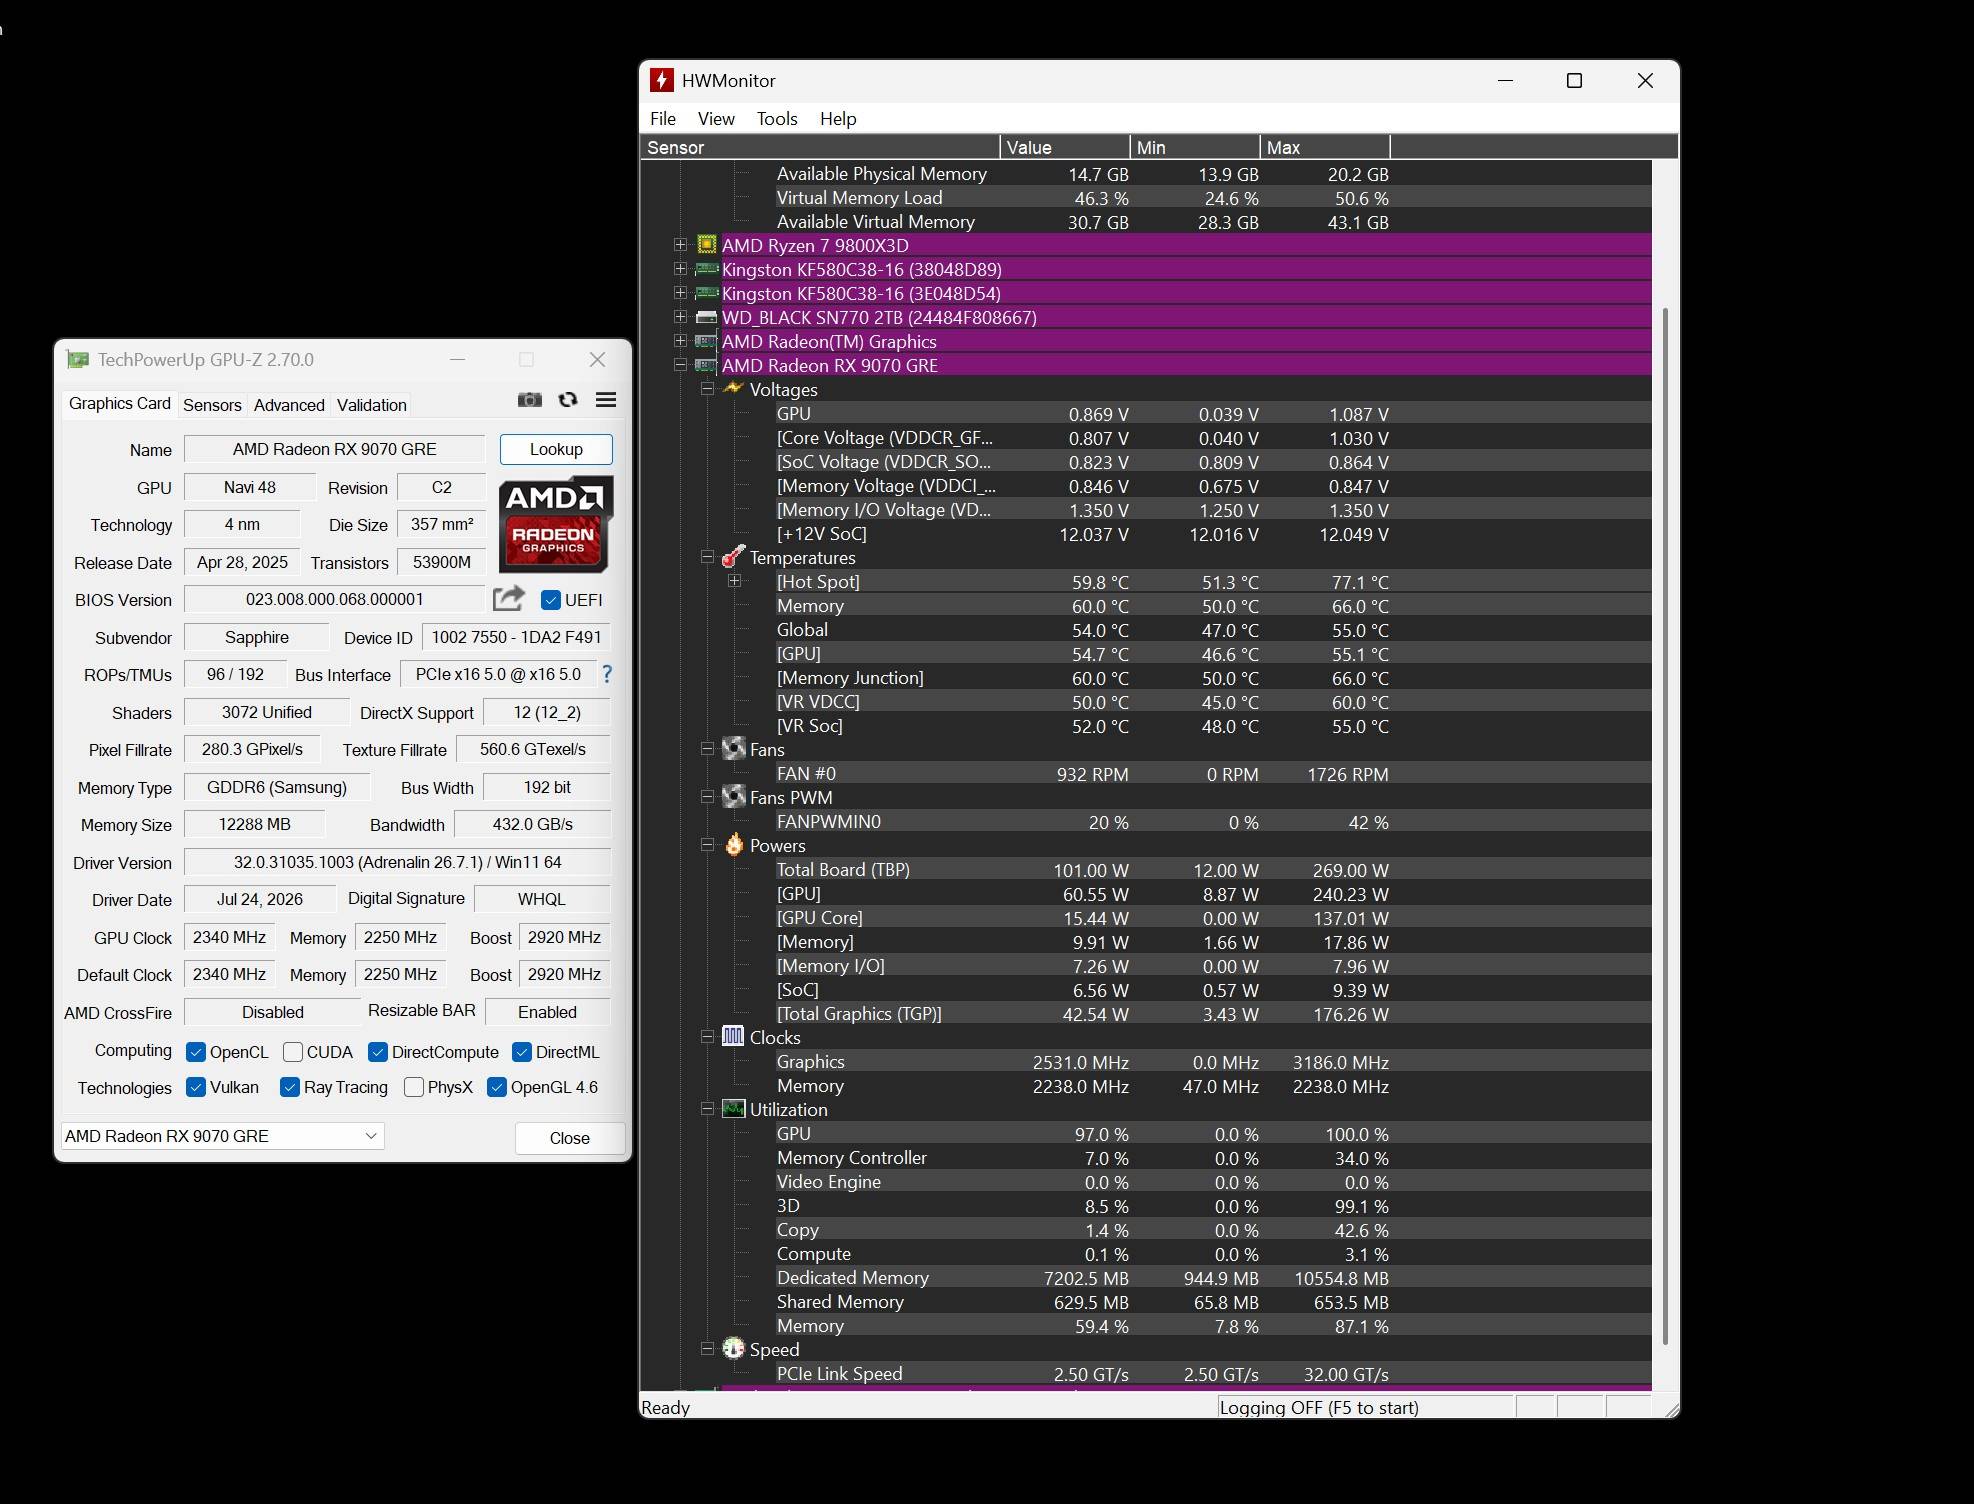Open the File menu in HWMonitor
The height and width of the screenshot is (1504, 1974).
tap(663, 118)
